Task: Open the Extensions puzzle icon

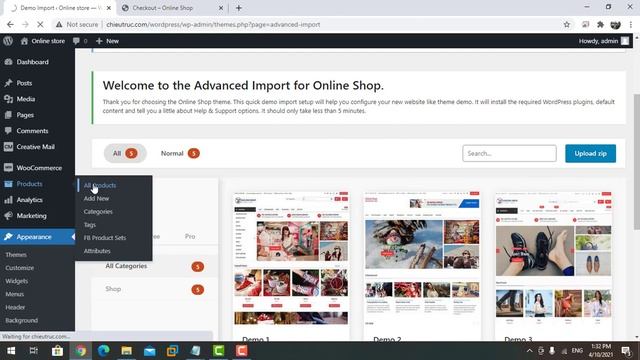Action: pyautogui.click(x=600, y=24)
